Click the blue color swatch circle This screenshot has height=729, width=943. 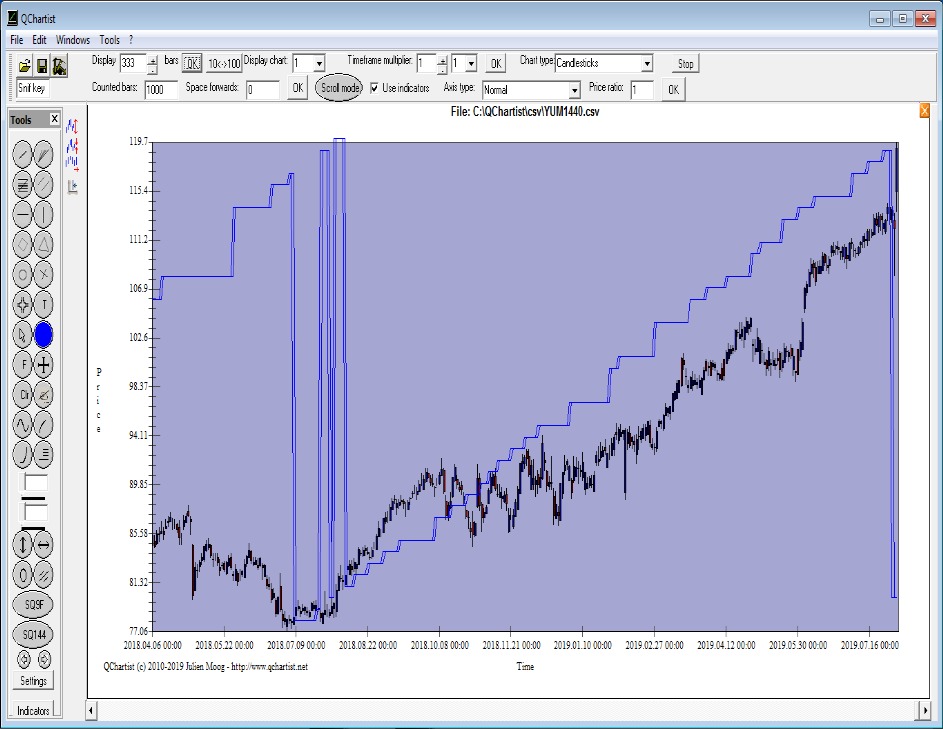45,334
